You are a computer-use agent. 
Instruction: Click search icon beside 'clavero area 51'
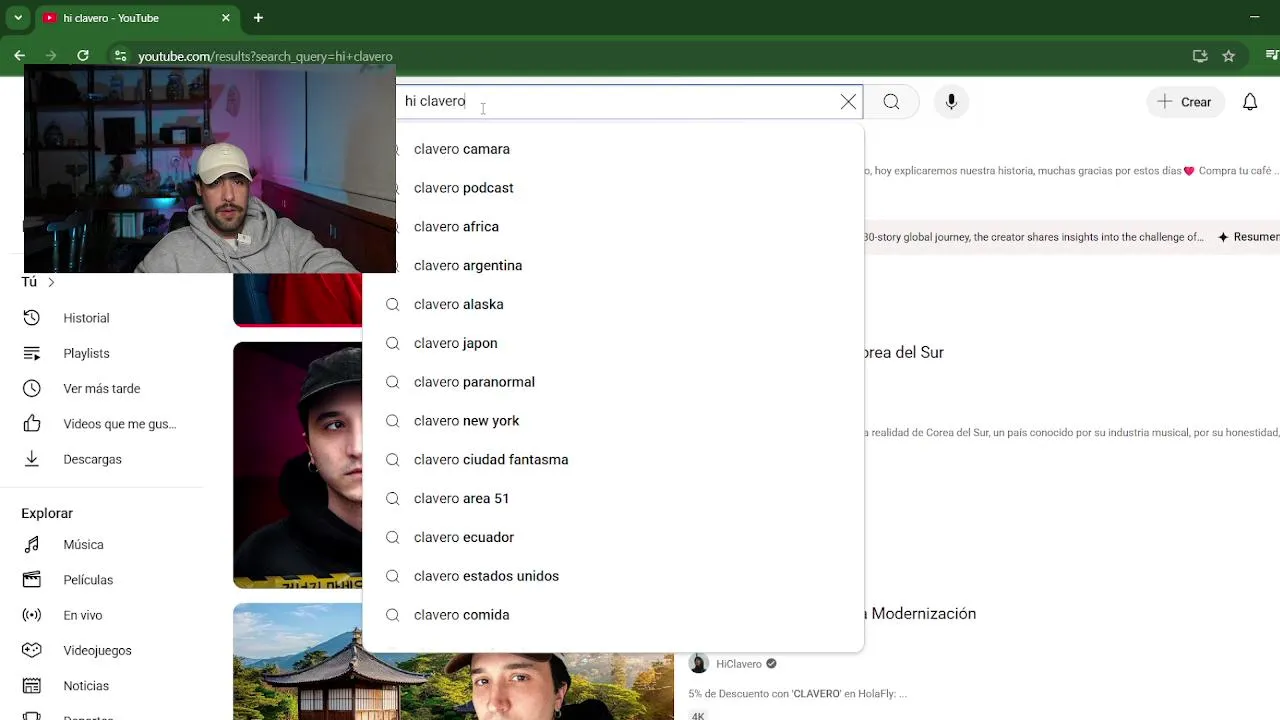click(393, 498)
